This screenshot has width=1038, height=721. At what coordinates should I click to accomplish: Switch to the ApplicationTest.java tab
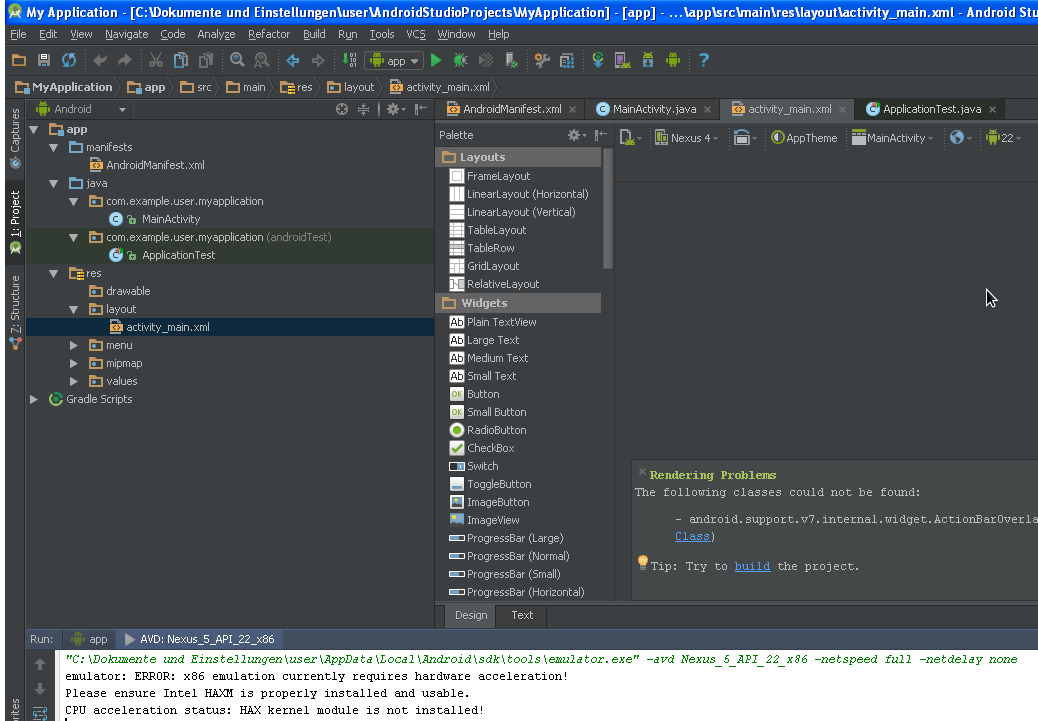point(932,109)
